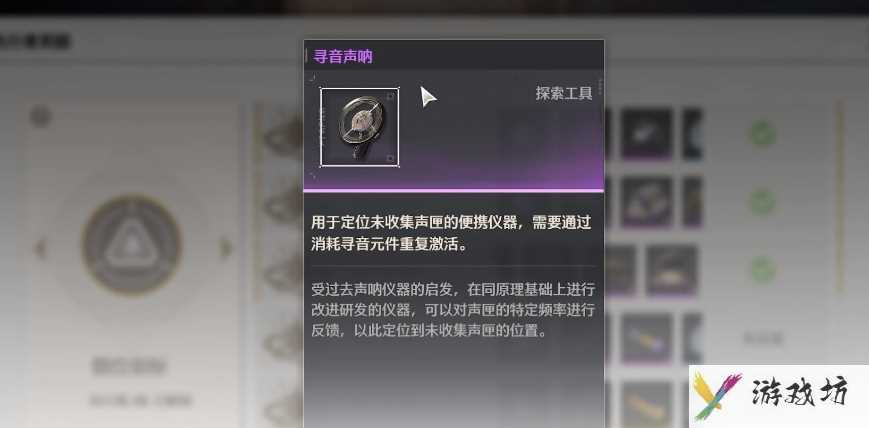The image size is (869, 428).
Task: Toggle the top green checkmark
Action: pos(763,134)
